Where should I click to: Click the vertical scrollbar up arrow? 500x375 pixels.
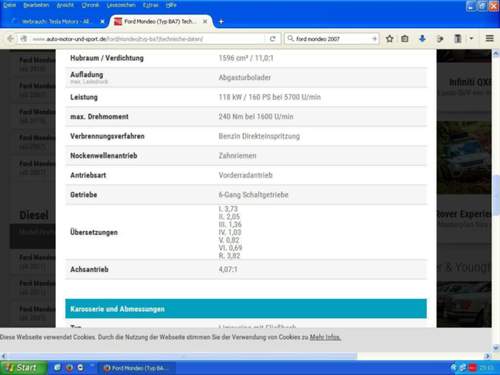[x=496, y=53]
